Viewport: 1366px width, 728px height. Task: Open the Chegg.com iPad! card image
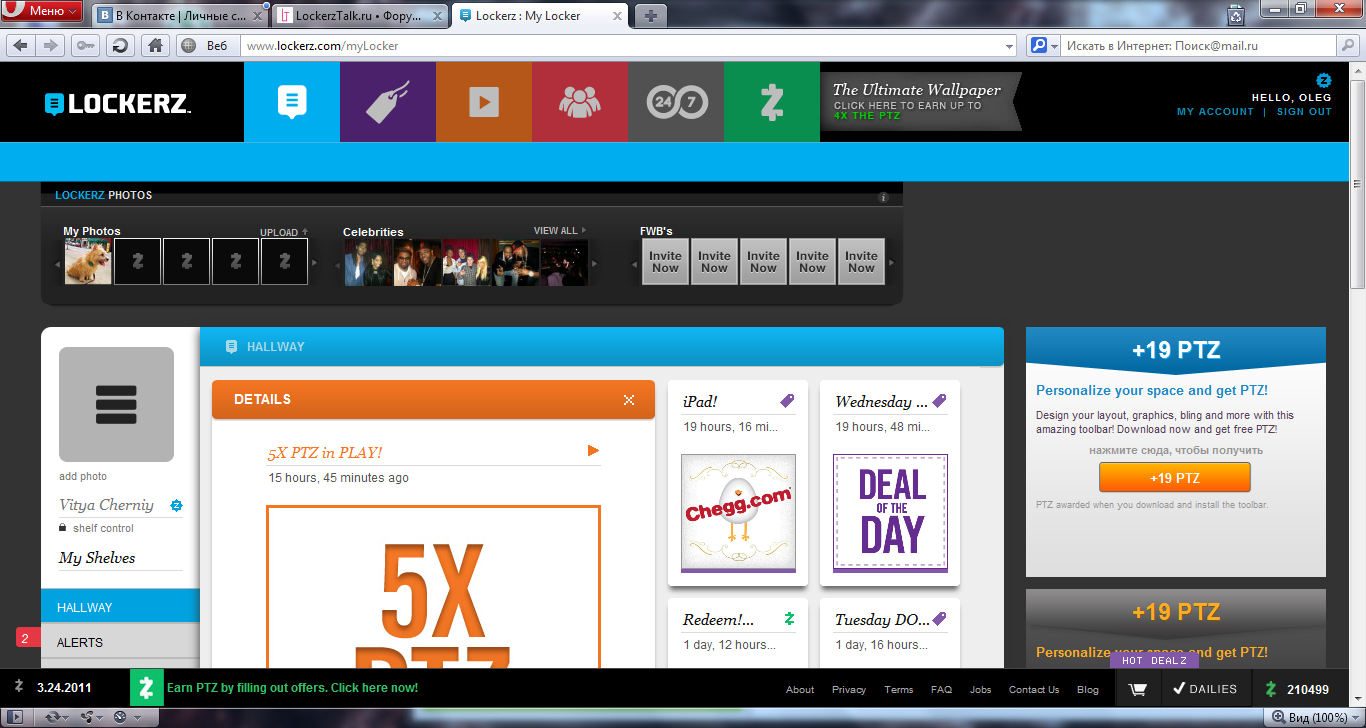pos(738,512)
